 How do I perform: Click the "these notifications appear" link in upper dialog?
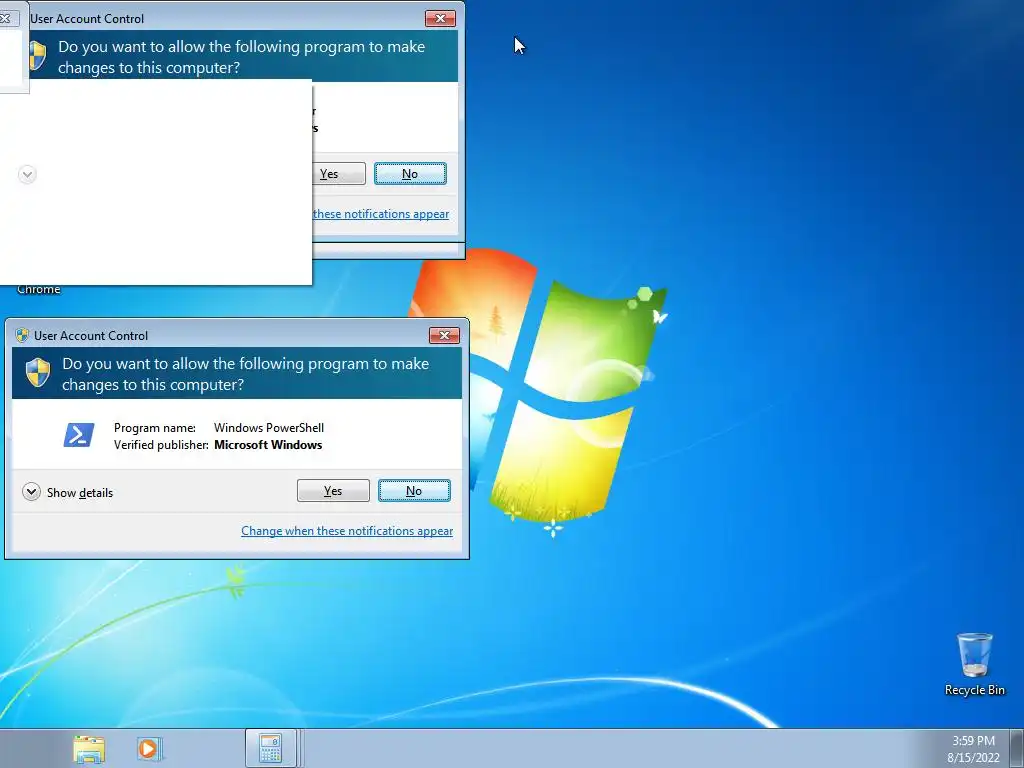[381, 214]
